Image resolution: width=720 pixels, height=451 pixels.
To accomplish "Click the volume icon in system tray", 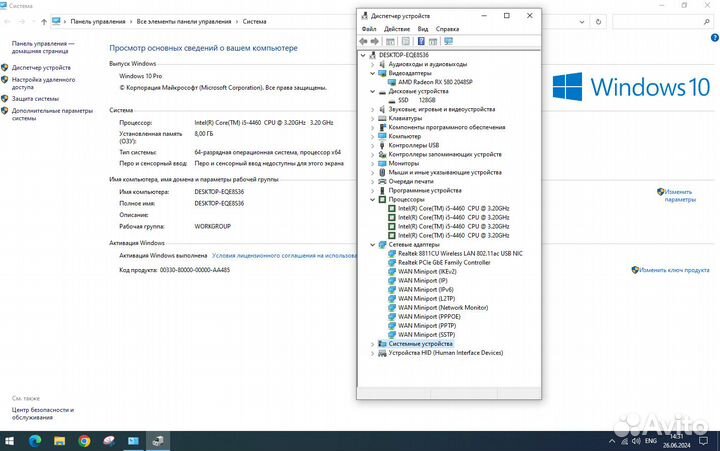I will pyautogui.click(x=636, y=441).
